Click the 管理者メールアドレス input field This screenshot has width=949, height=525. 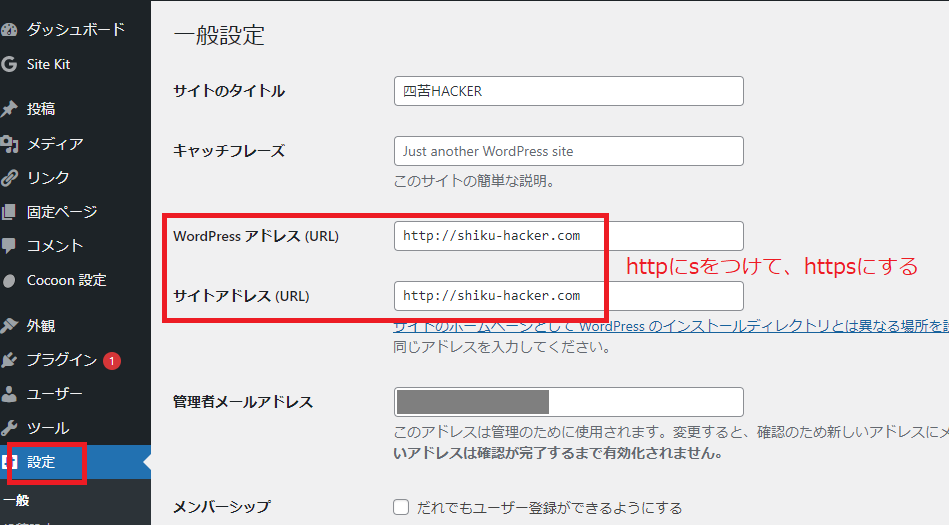point(568,401)
